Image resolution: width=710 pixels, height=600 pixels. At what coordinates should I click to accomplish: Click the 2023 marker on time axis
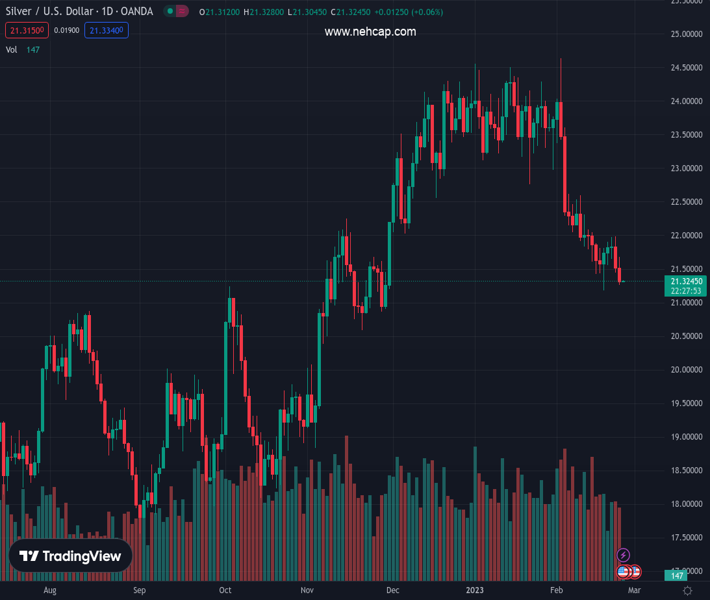[x=476, y=591]
